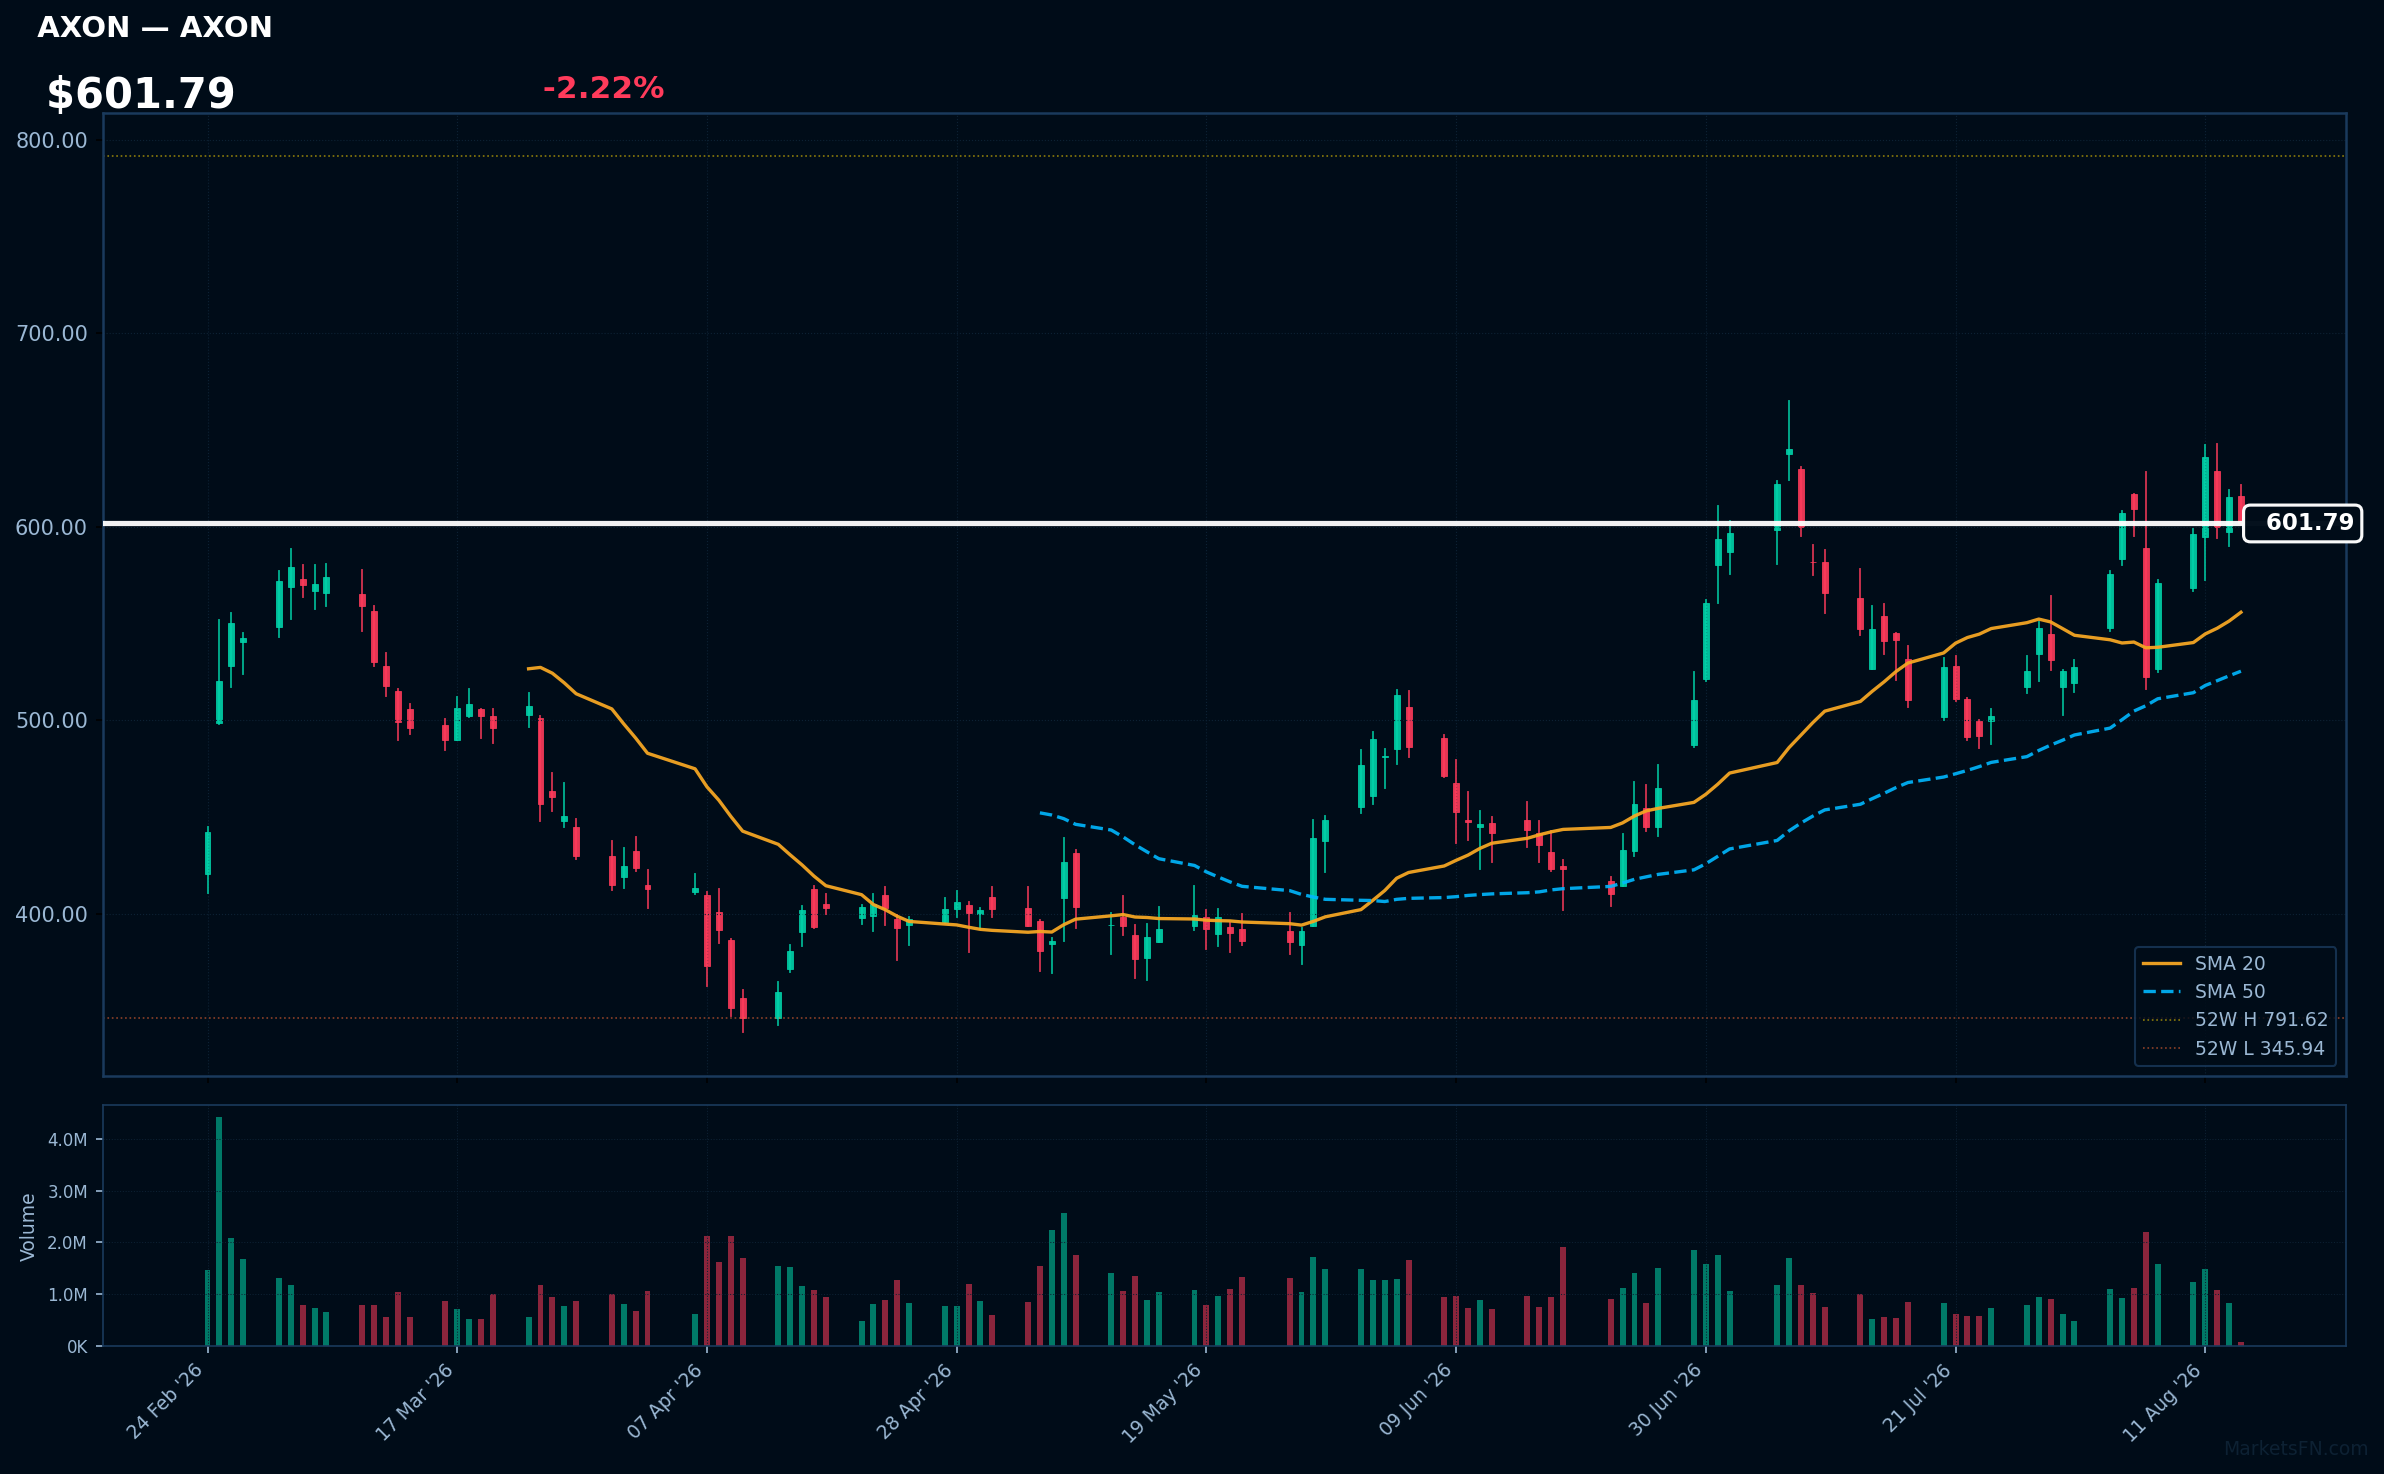The image size is (2384, 1474).
Task: Click the 28 Apr '26 date label
Action: 914,1401
